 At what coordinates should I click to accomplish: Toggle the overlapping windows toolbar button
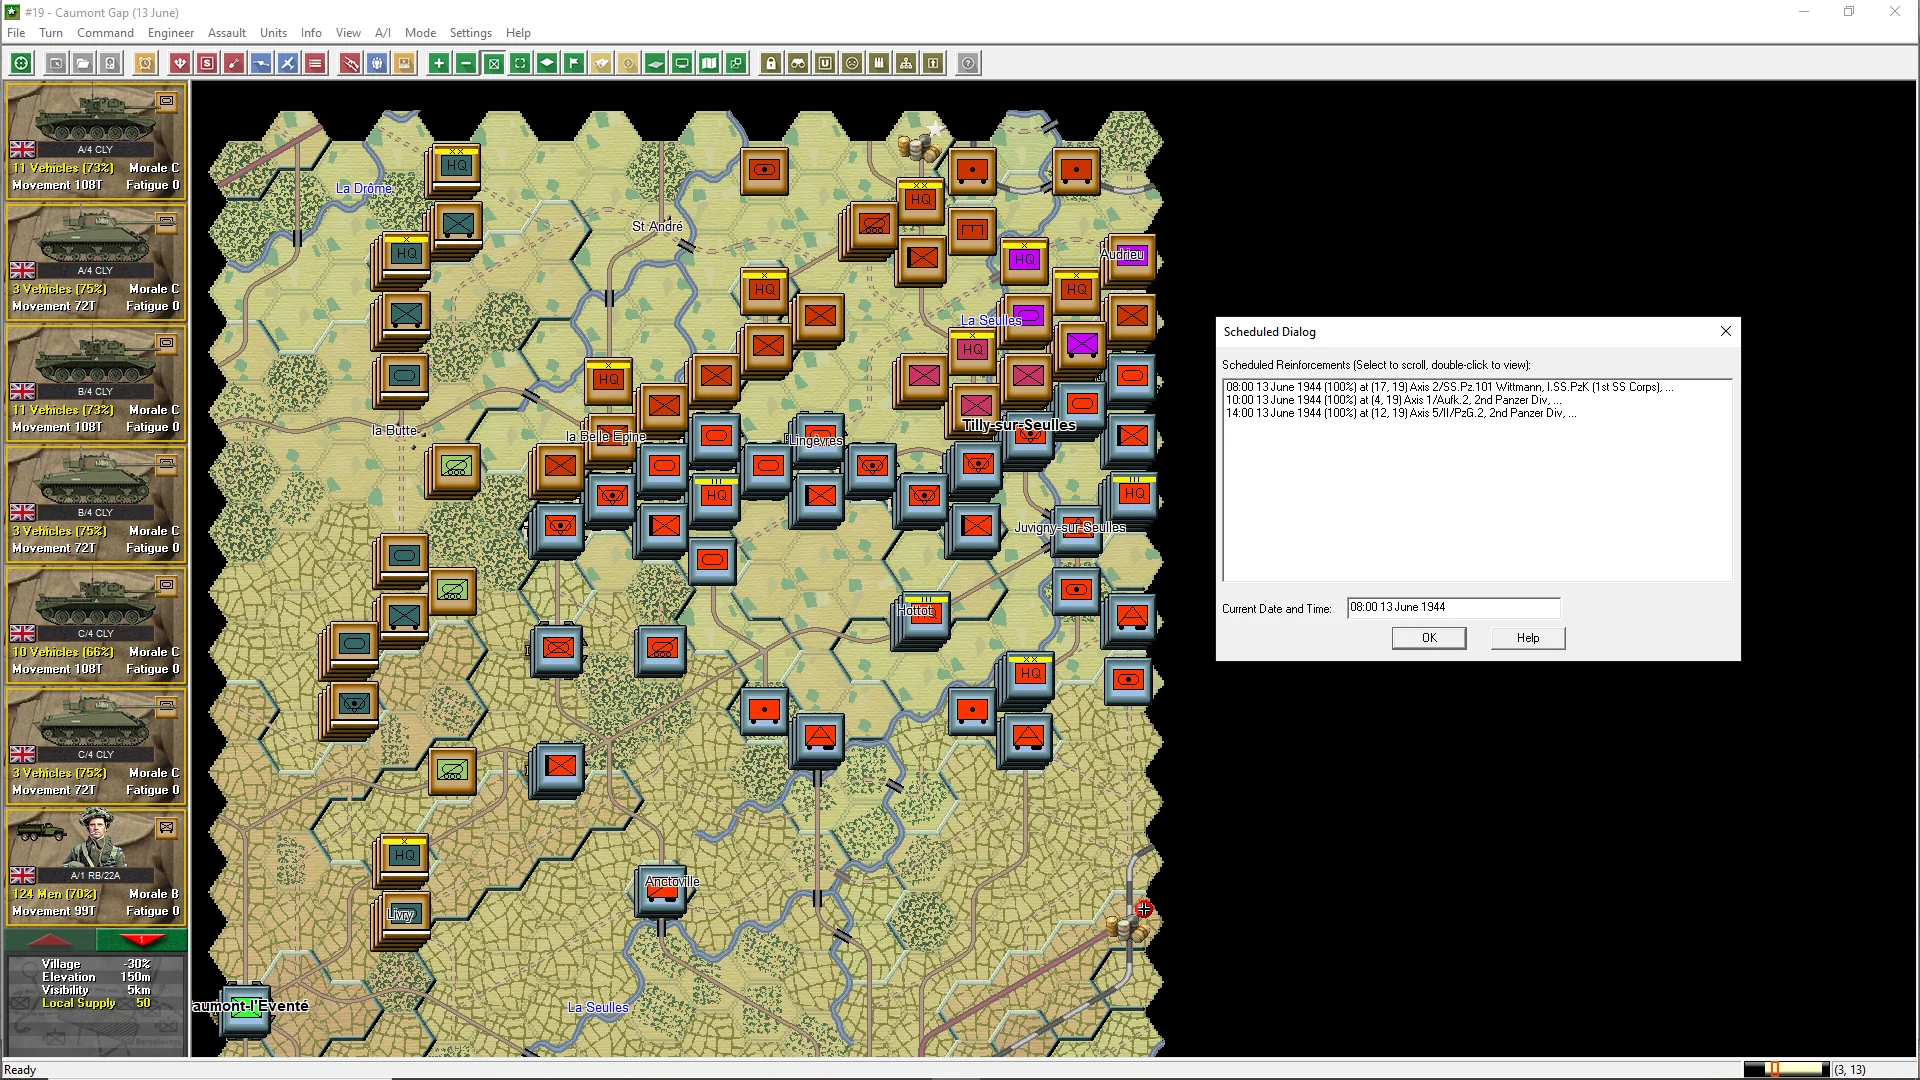736,63
